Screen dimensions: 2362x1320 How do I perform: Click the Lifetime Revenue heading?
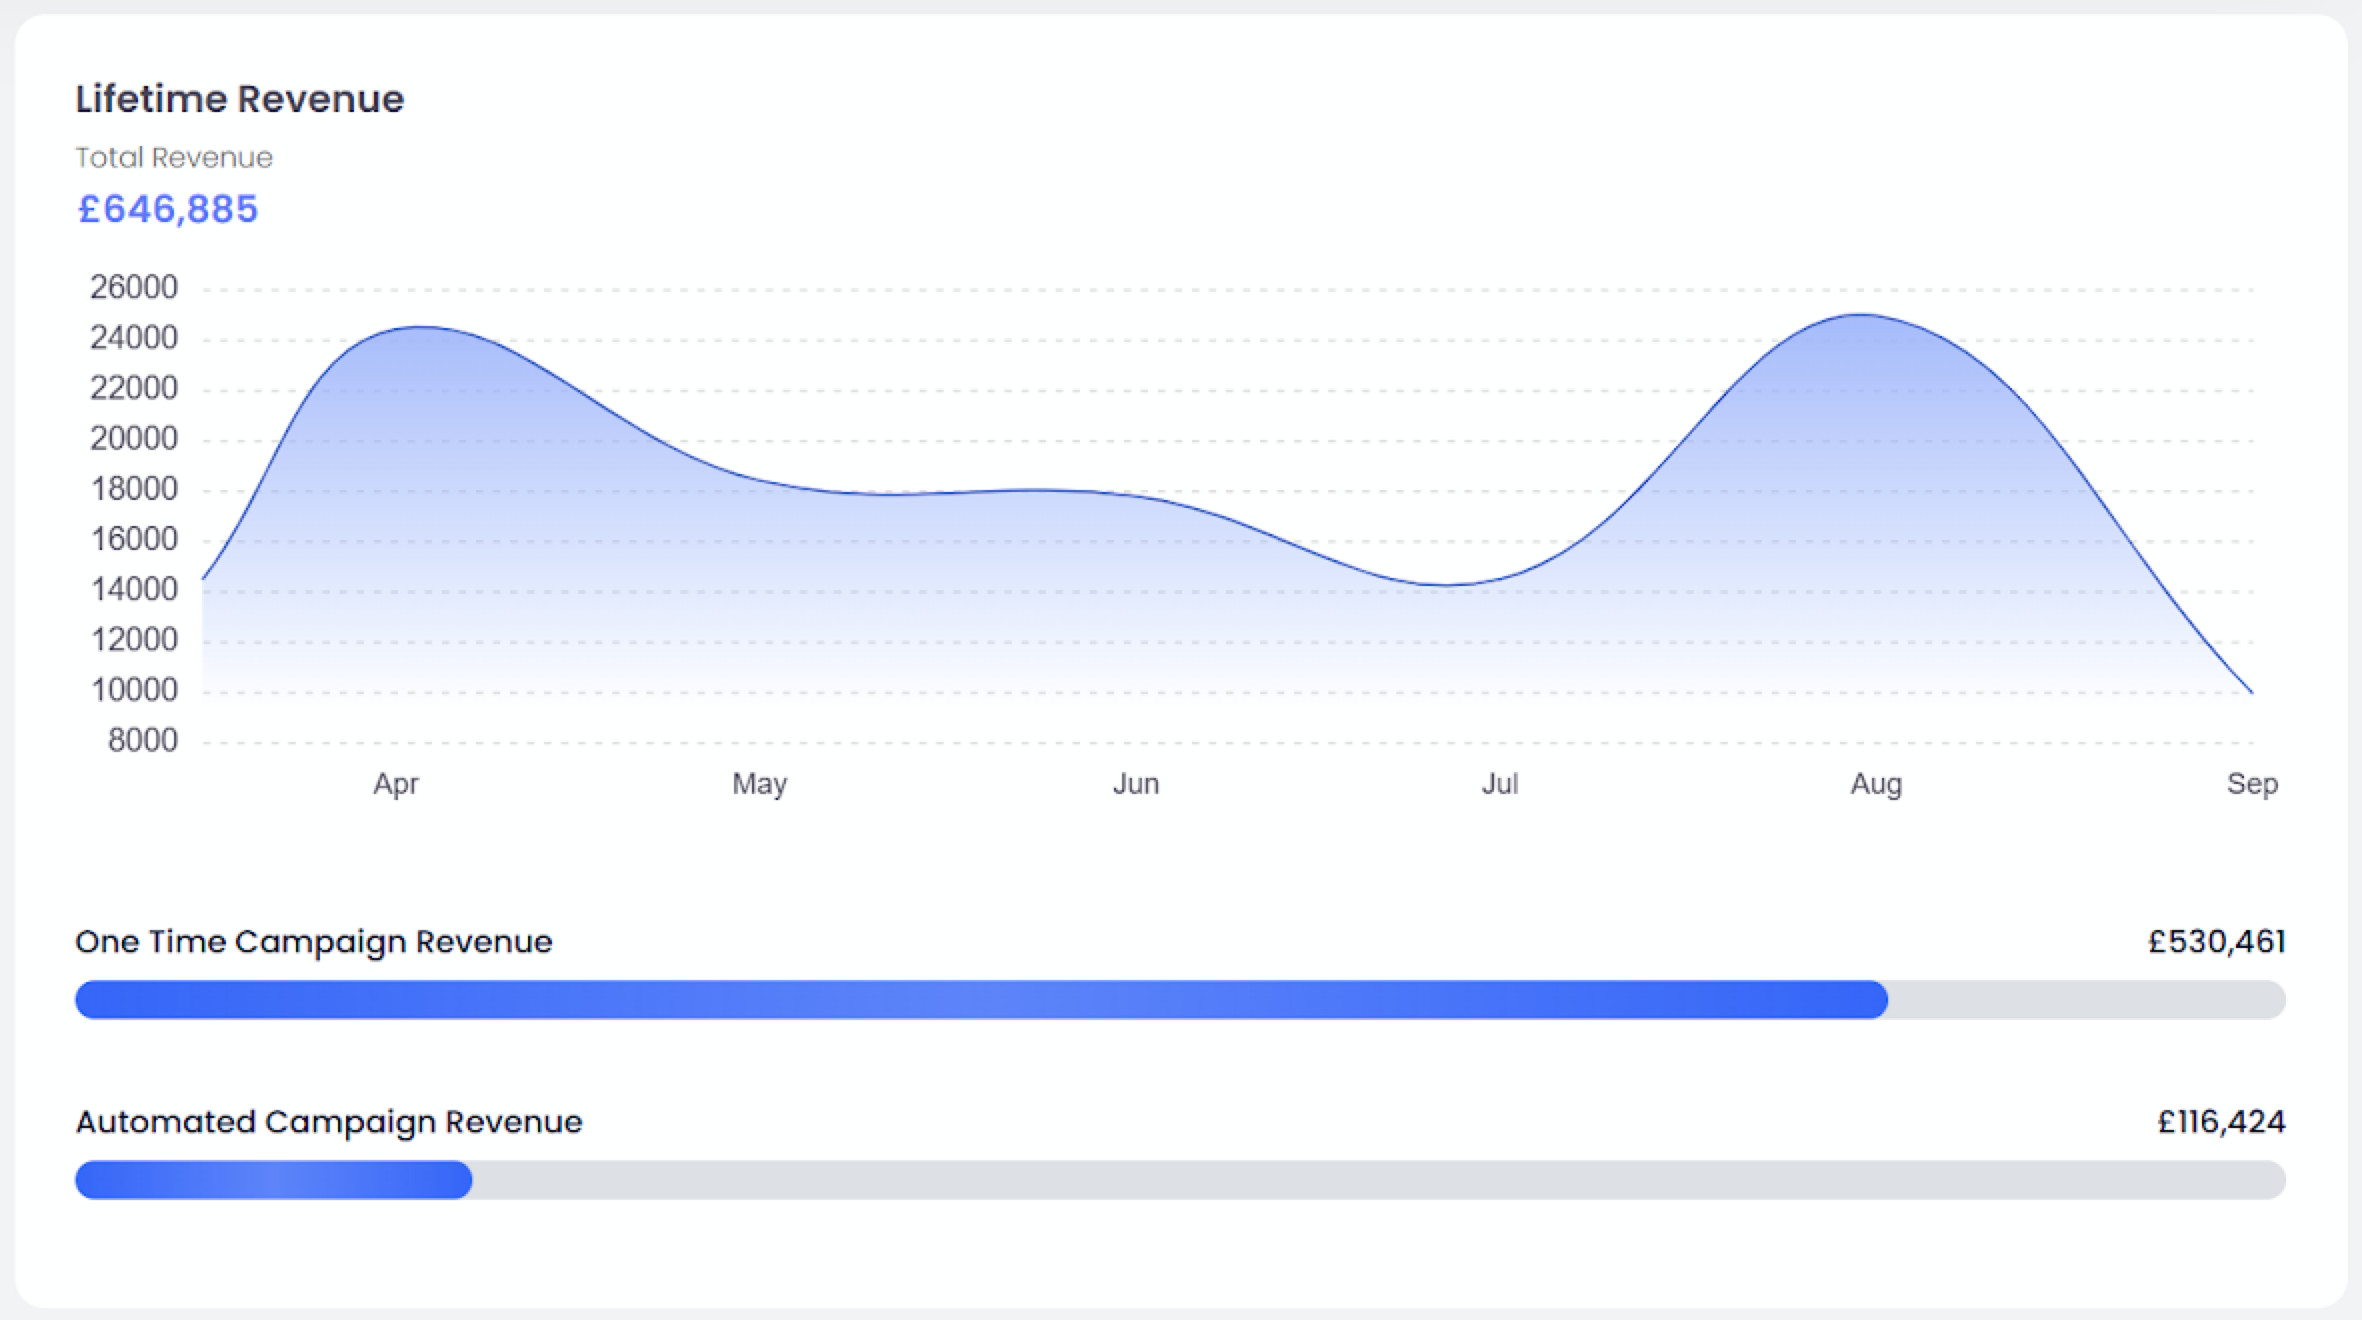point(240,99)
